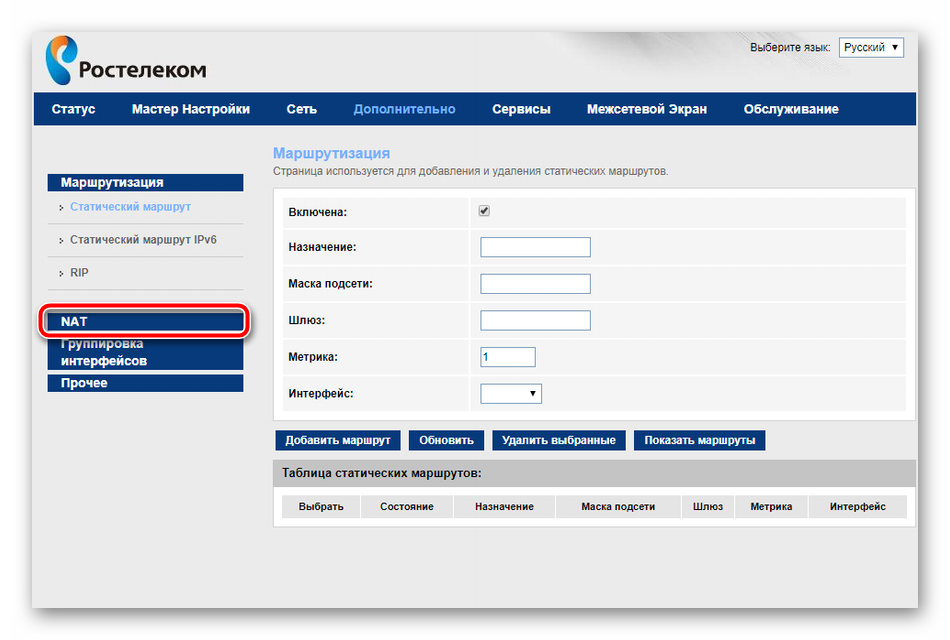Open the language selector dropdown
950x640 pixels.
point(871,47)
